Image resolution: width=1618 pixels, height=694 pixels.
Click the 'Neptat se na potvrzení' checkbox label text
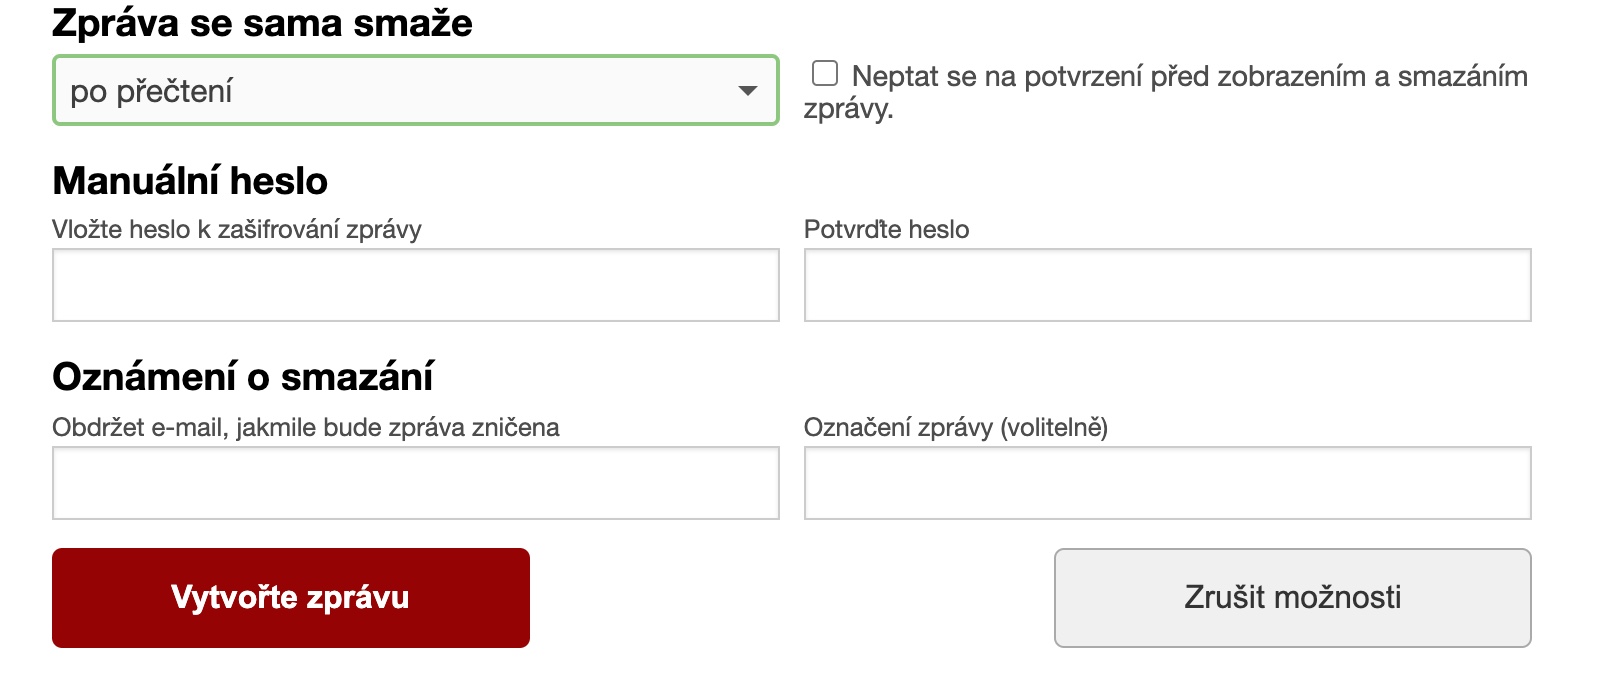coord(1189,76)
